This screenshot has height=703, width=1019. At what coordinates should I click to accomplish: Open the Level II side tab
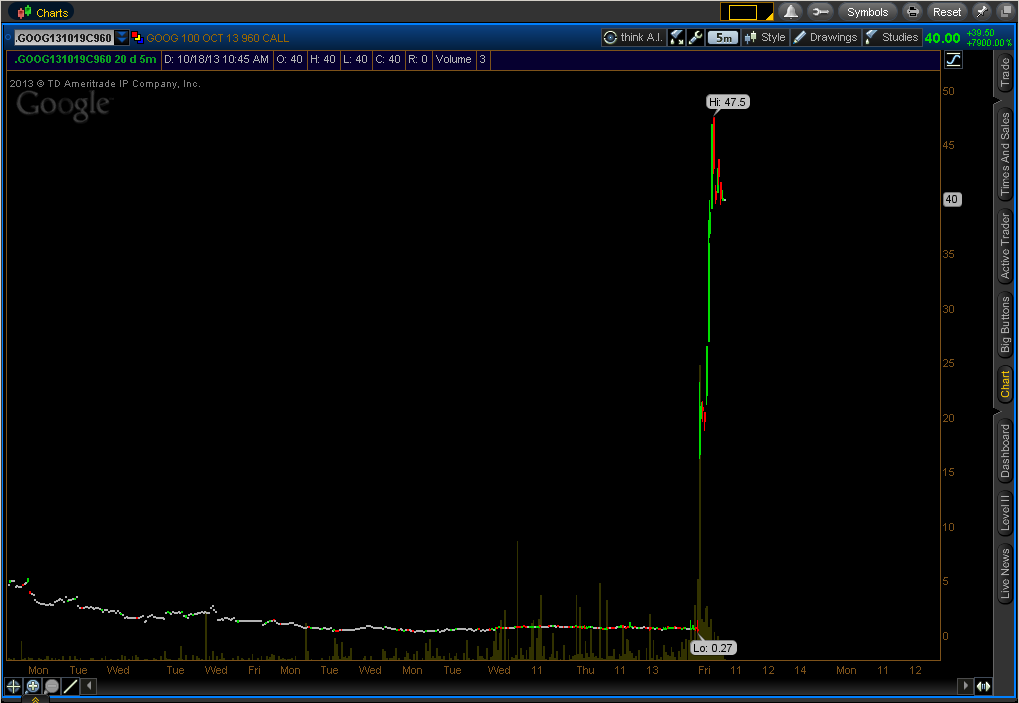[x=1005, y=513]
